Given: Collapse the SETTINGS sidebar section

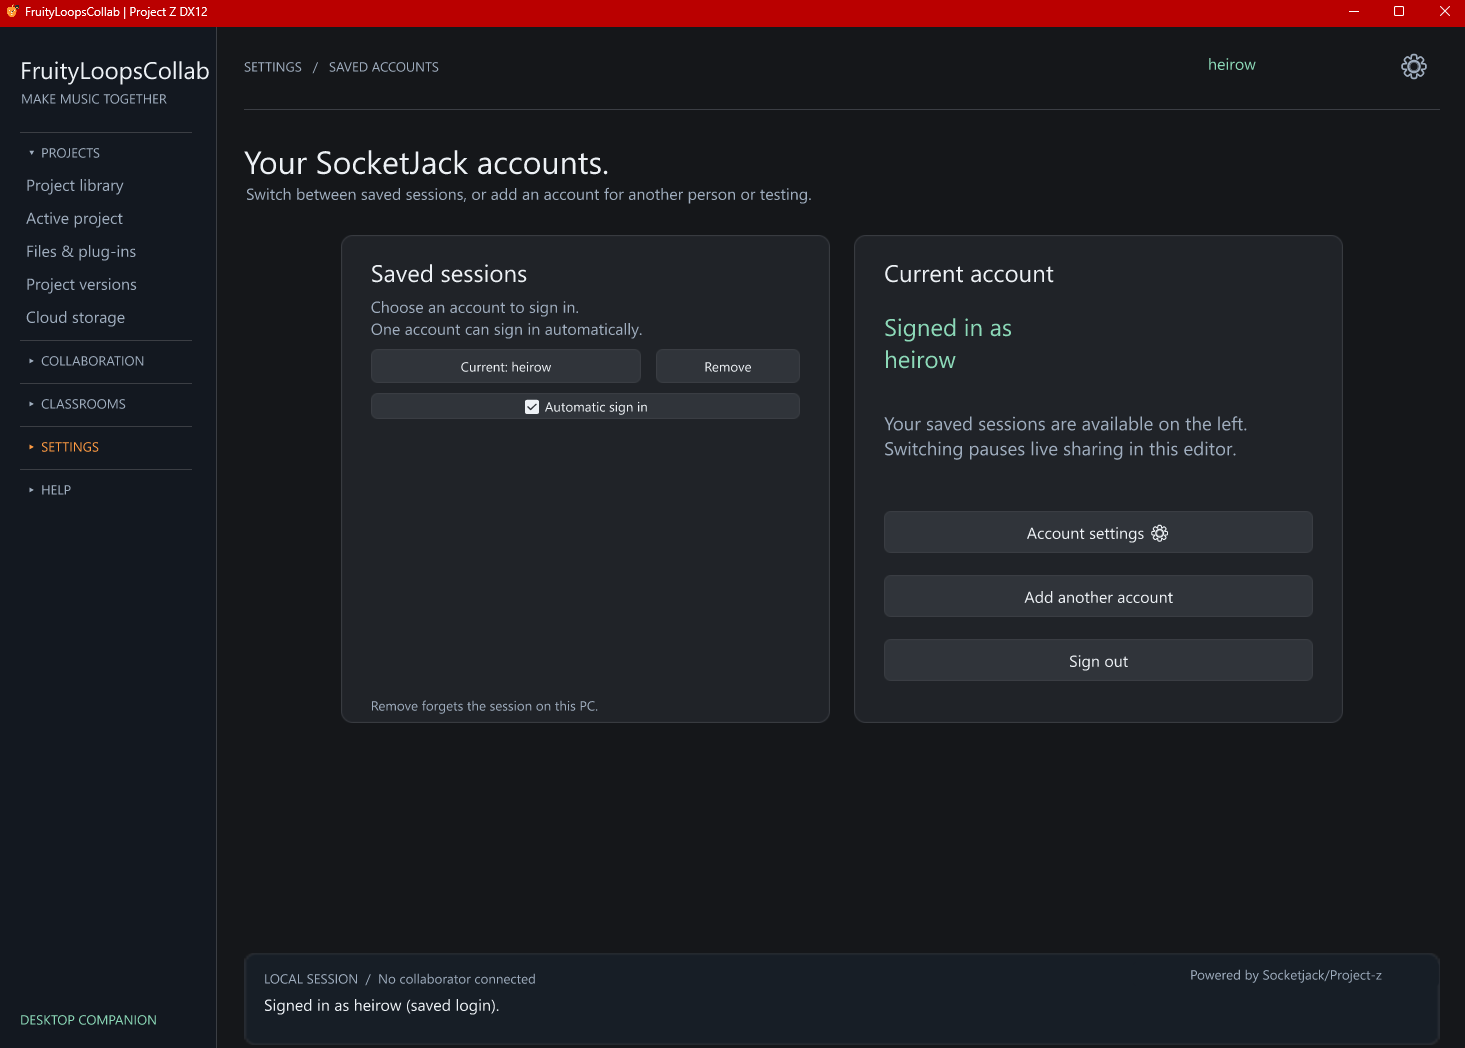Looking at the screenshot, I should 64,447.
